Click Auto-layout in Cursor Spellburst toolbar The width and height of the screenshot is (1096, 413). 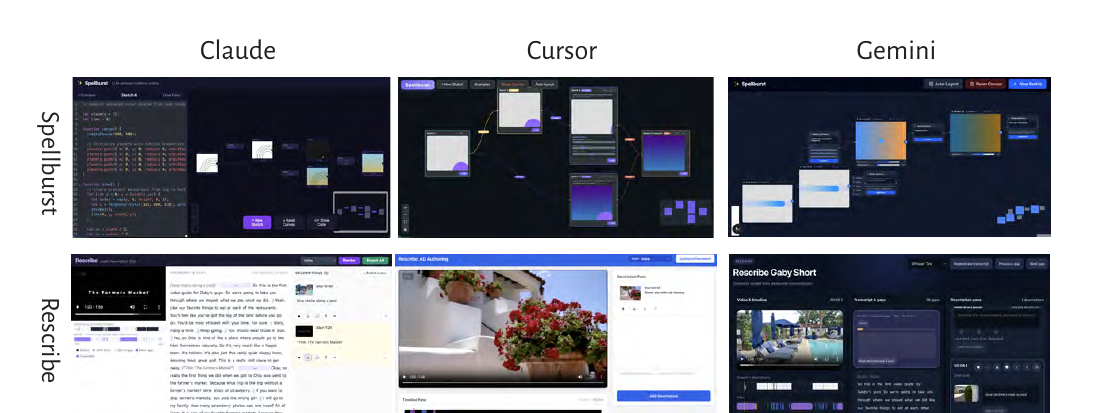[x=545, y=85]
